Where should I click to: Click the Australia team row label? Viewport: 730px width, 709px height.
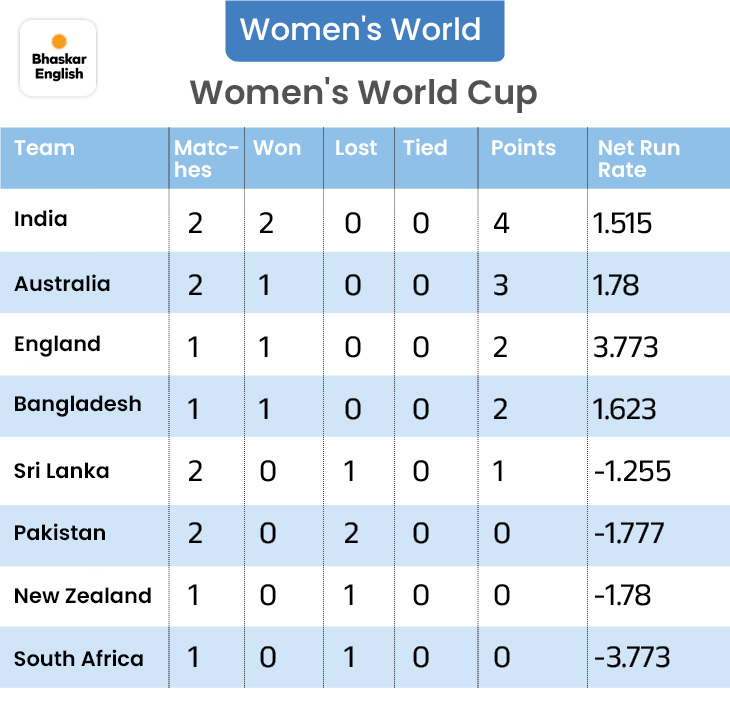tap(62, 284)
